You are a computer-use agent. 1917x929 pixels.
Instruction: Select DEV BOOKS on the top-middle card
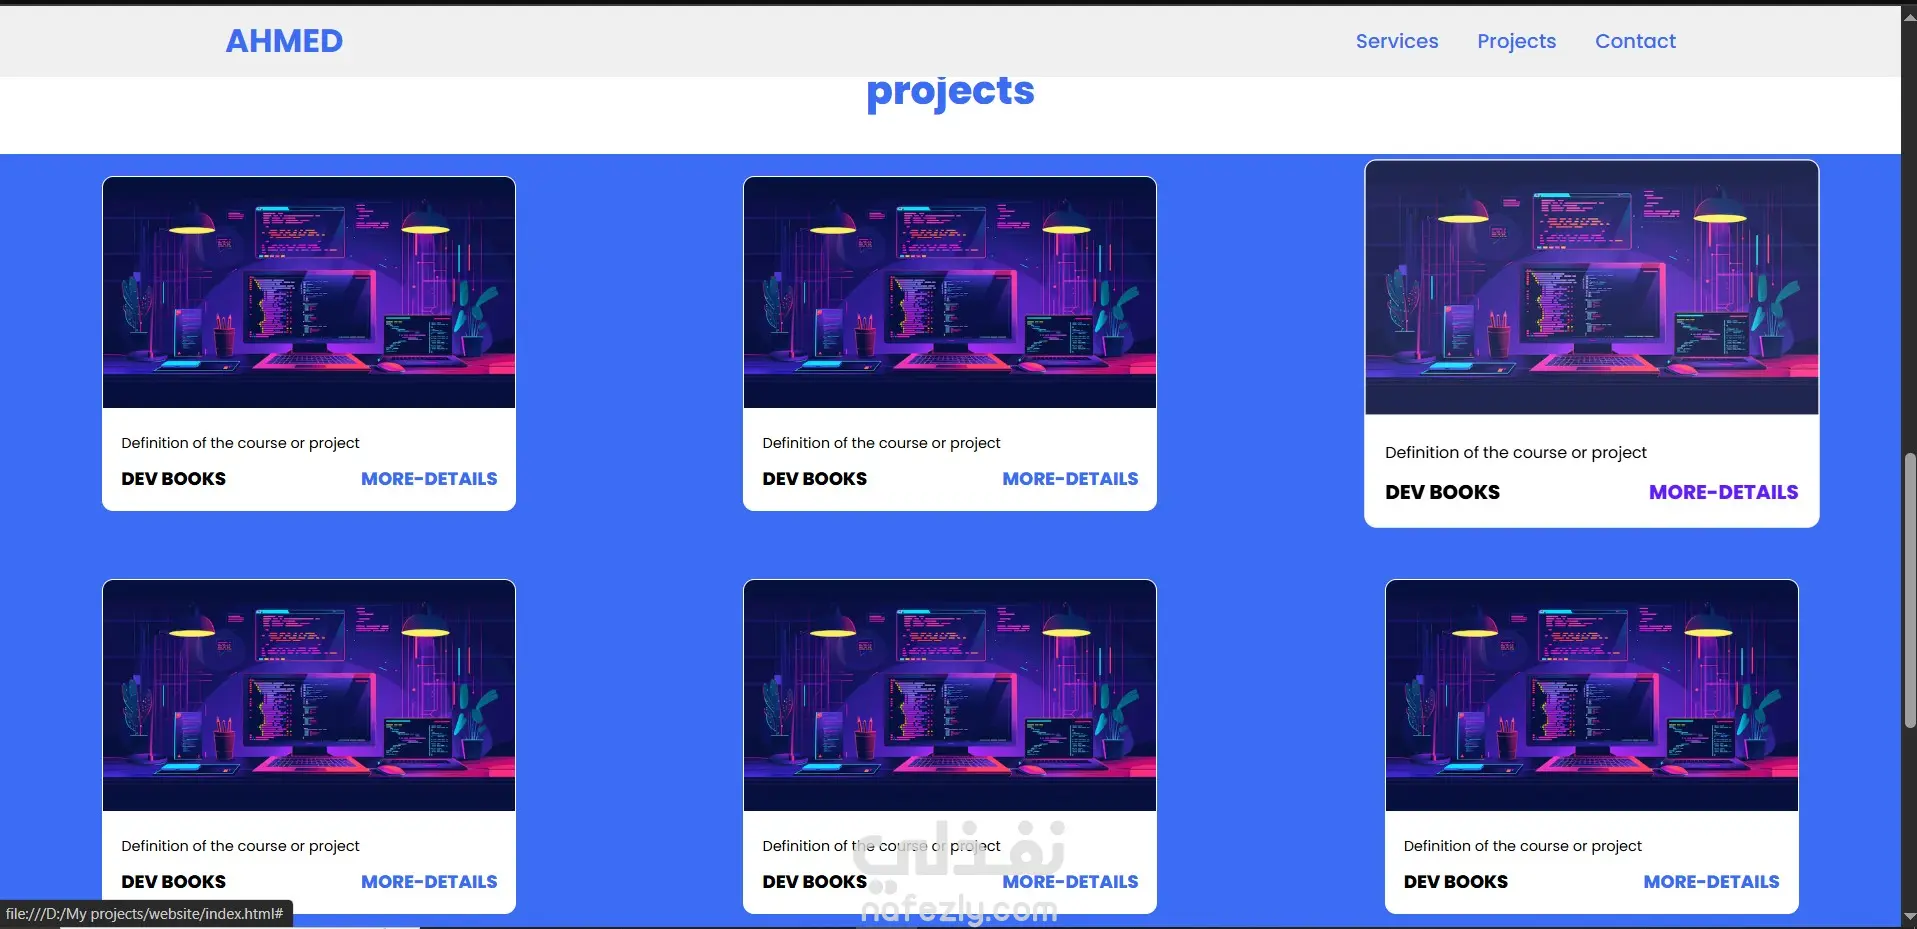coord(815,479)
